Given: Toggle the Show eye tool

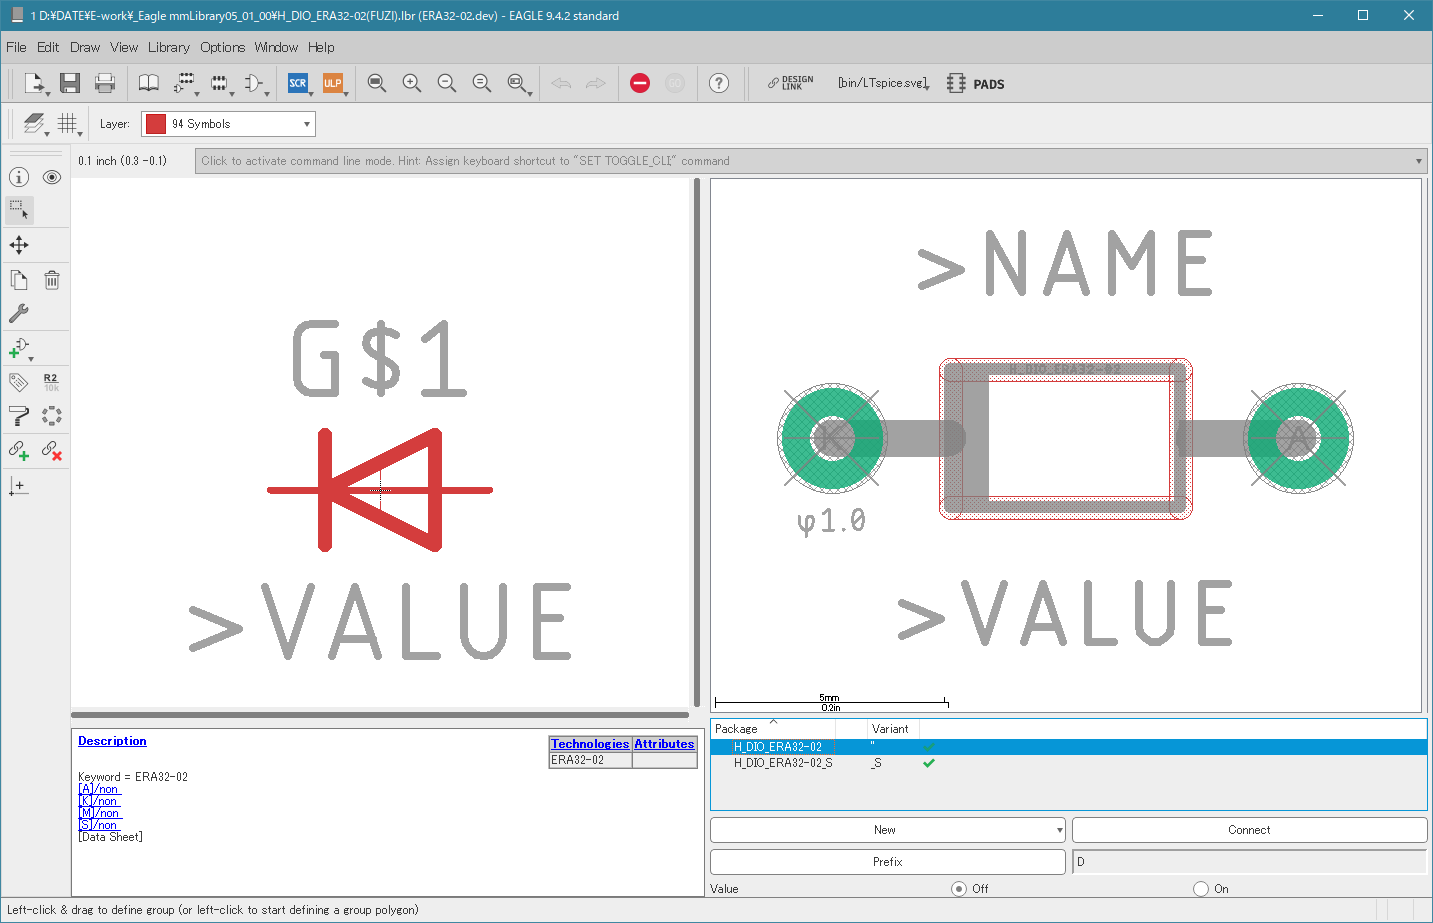Looking at the screenshot, I should [x=52, y=177].
